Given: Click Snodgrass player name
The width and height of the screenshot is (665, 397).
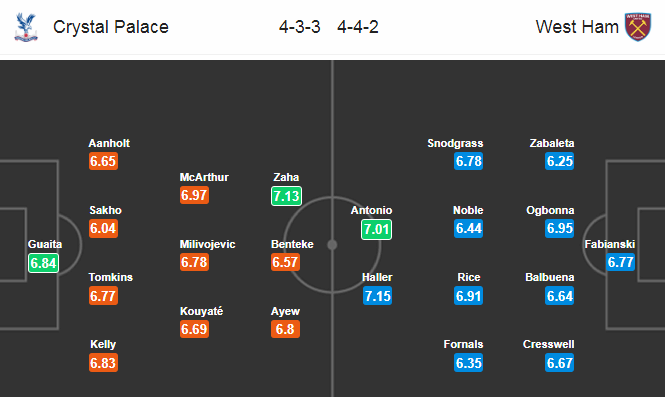Looking at the screenshot, I should pos(455,143).
